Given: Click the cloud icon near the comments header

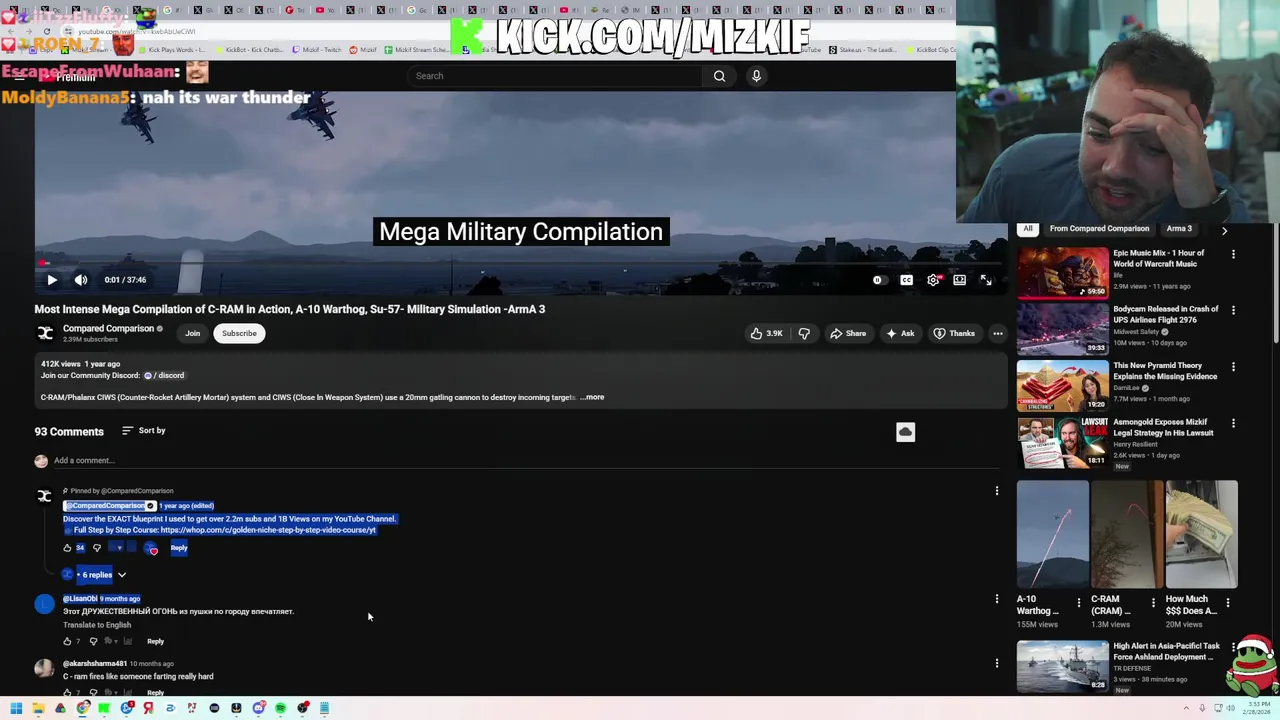Looking at the screenshot, I should tap(905, 432).
